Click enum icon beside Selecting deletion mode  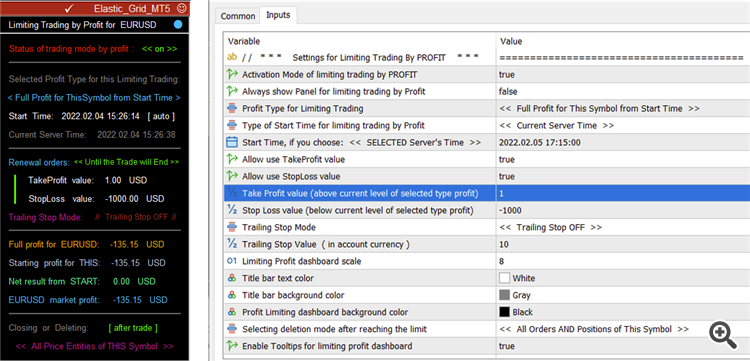click(x=232, y=329)
